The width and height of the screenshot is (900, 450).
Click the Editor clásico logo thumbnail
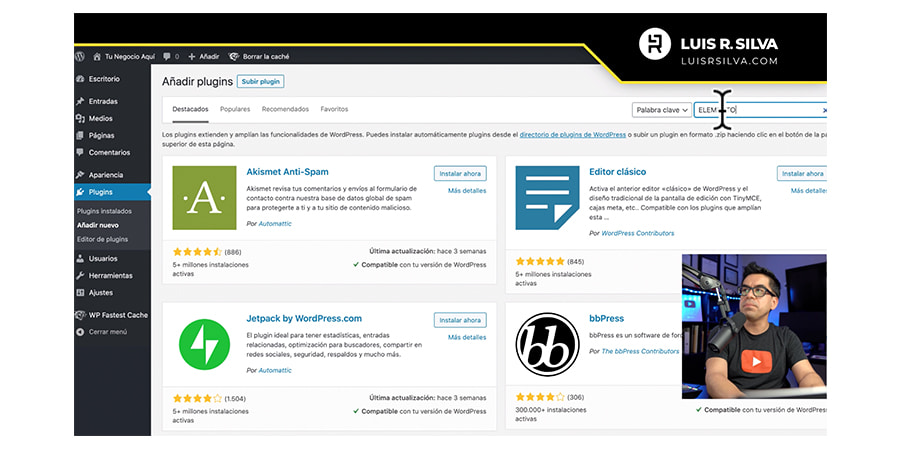547,198
